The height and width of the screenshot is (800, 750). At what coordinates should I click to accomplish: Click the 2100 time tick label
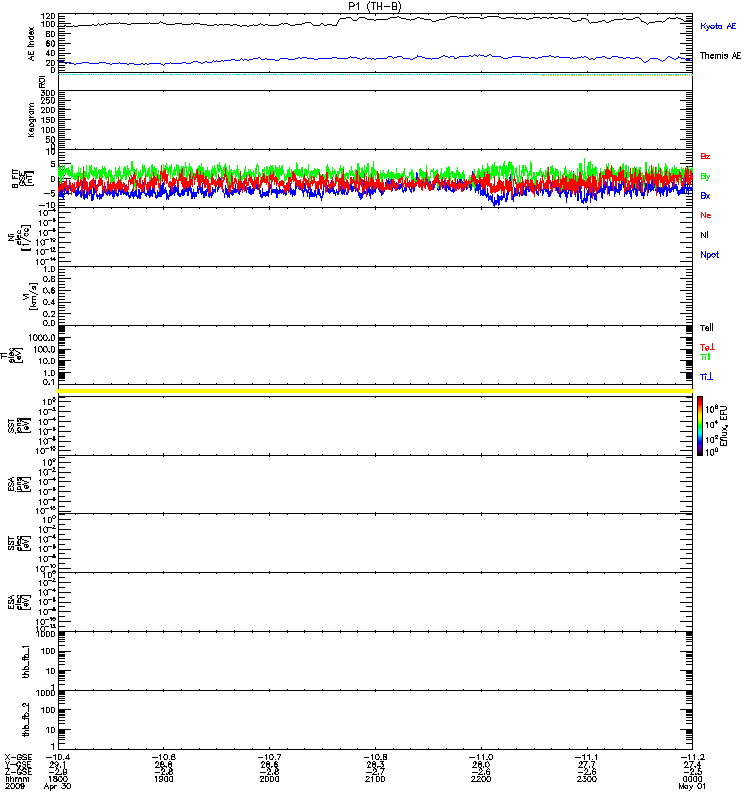[x=375, y=779]
